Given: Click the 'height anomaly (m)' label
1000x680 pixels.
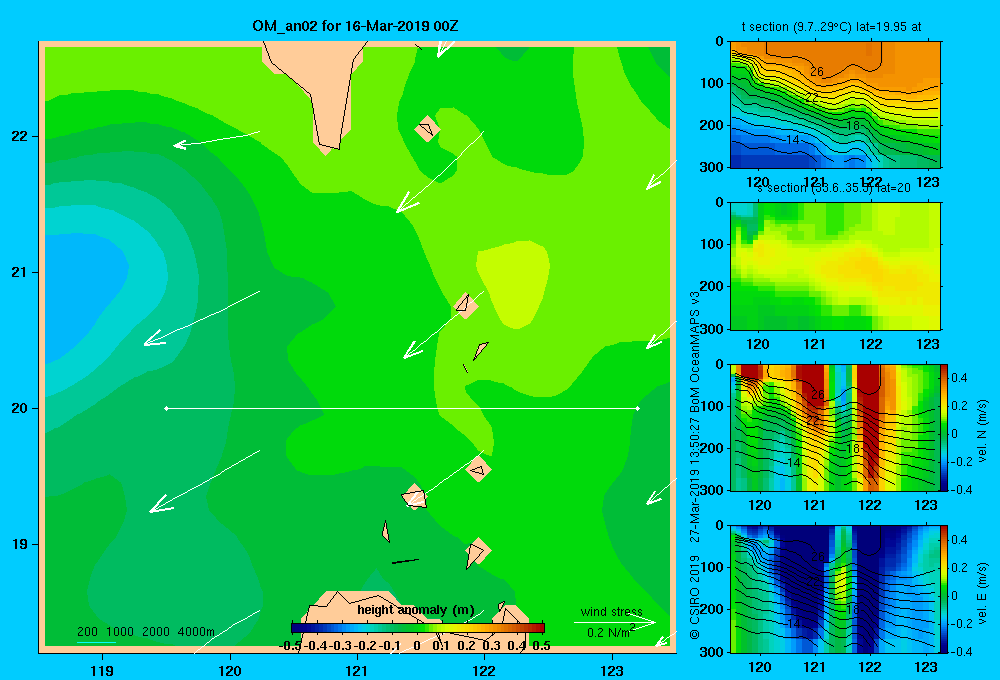Looking at the screenshot, I should [x=415, y=610].
